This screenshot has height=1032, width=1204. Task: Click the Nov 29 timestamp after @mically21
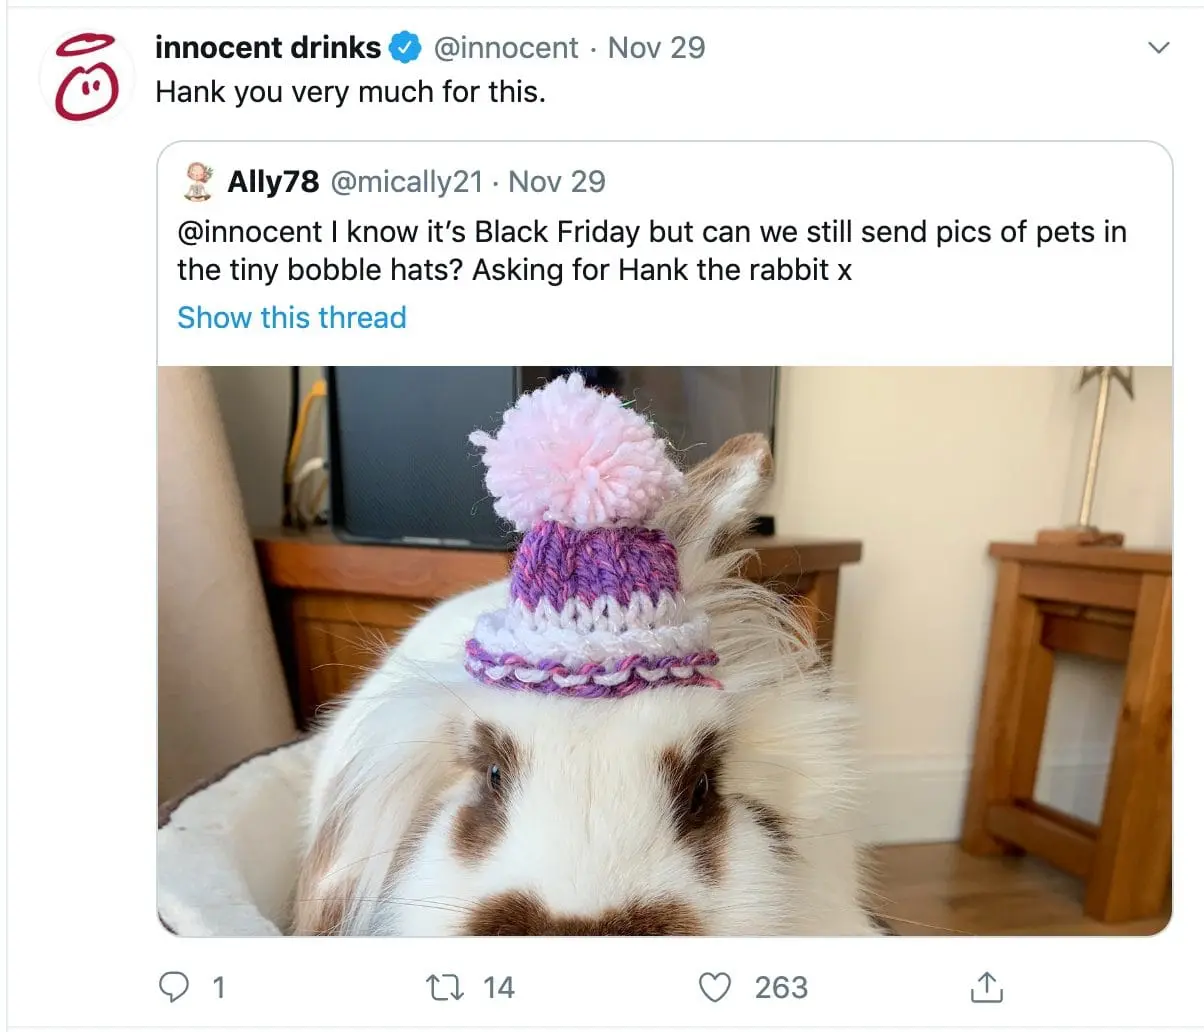(557, 182)
